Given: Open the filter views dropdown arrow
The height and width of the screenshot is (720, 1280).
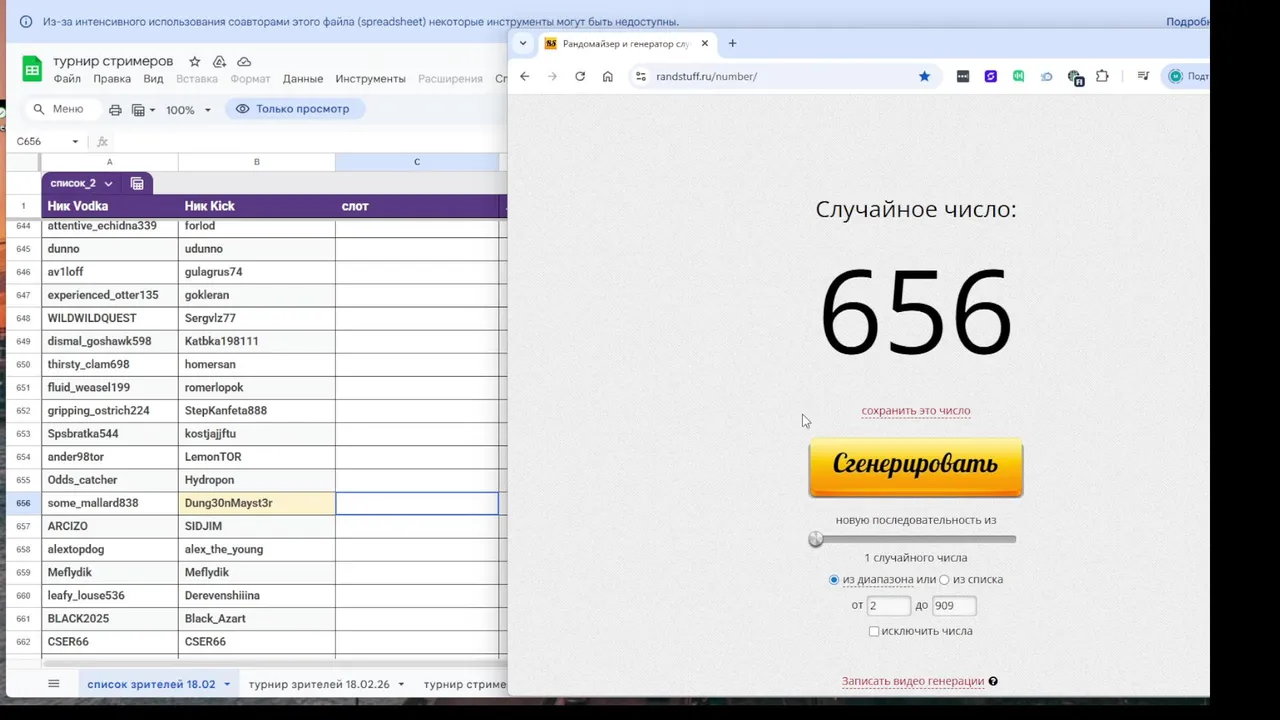Looking at the screenshot, I should (152, 110).
